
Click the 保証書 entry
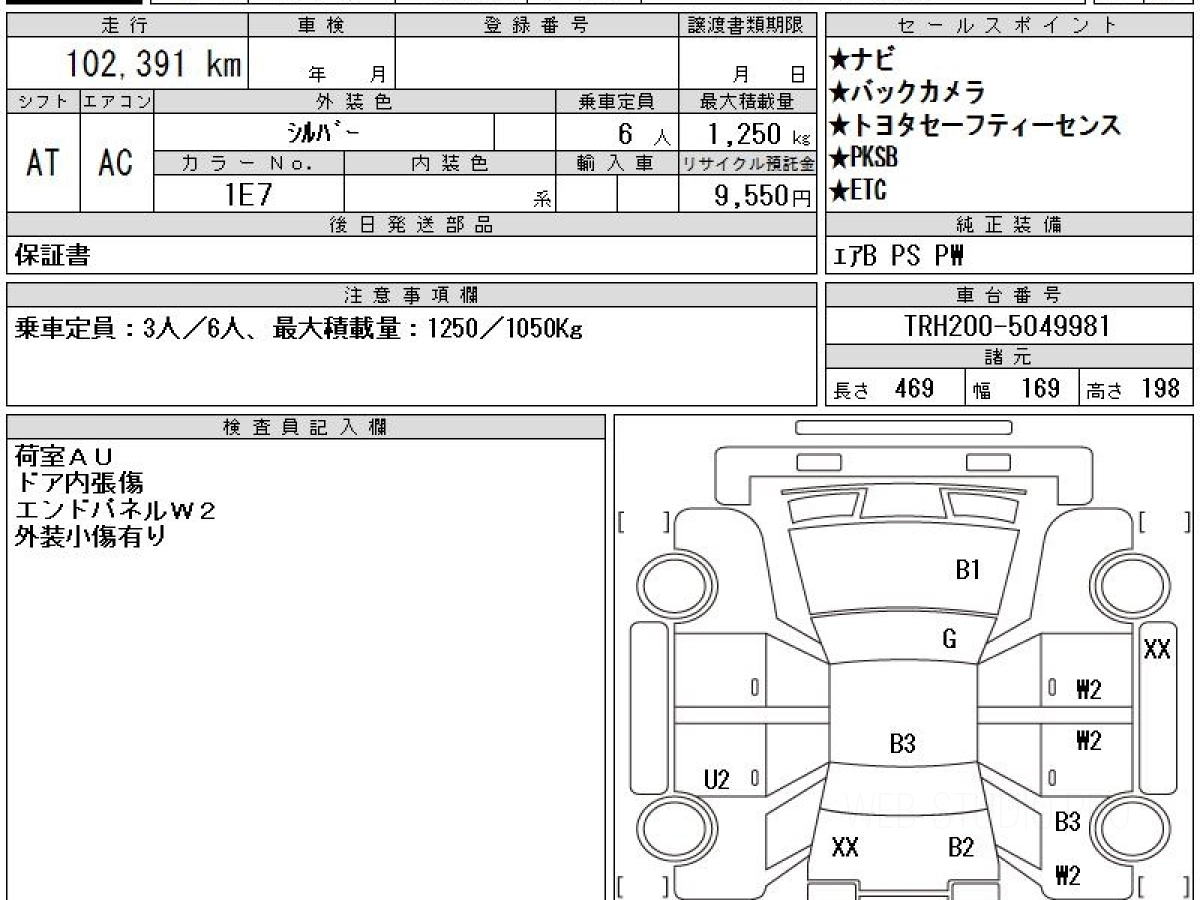tap(52, 256)
